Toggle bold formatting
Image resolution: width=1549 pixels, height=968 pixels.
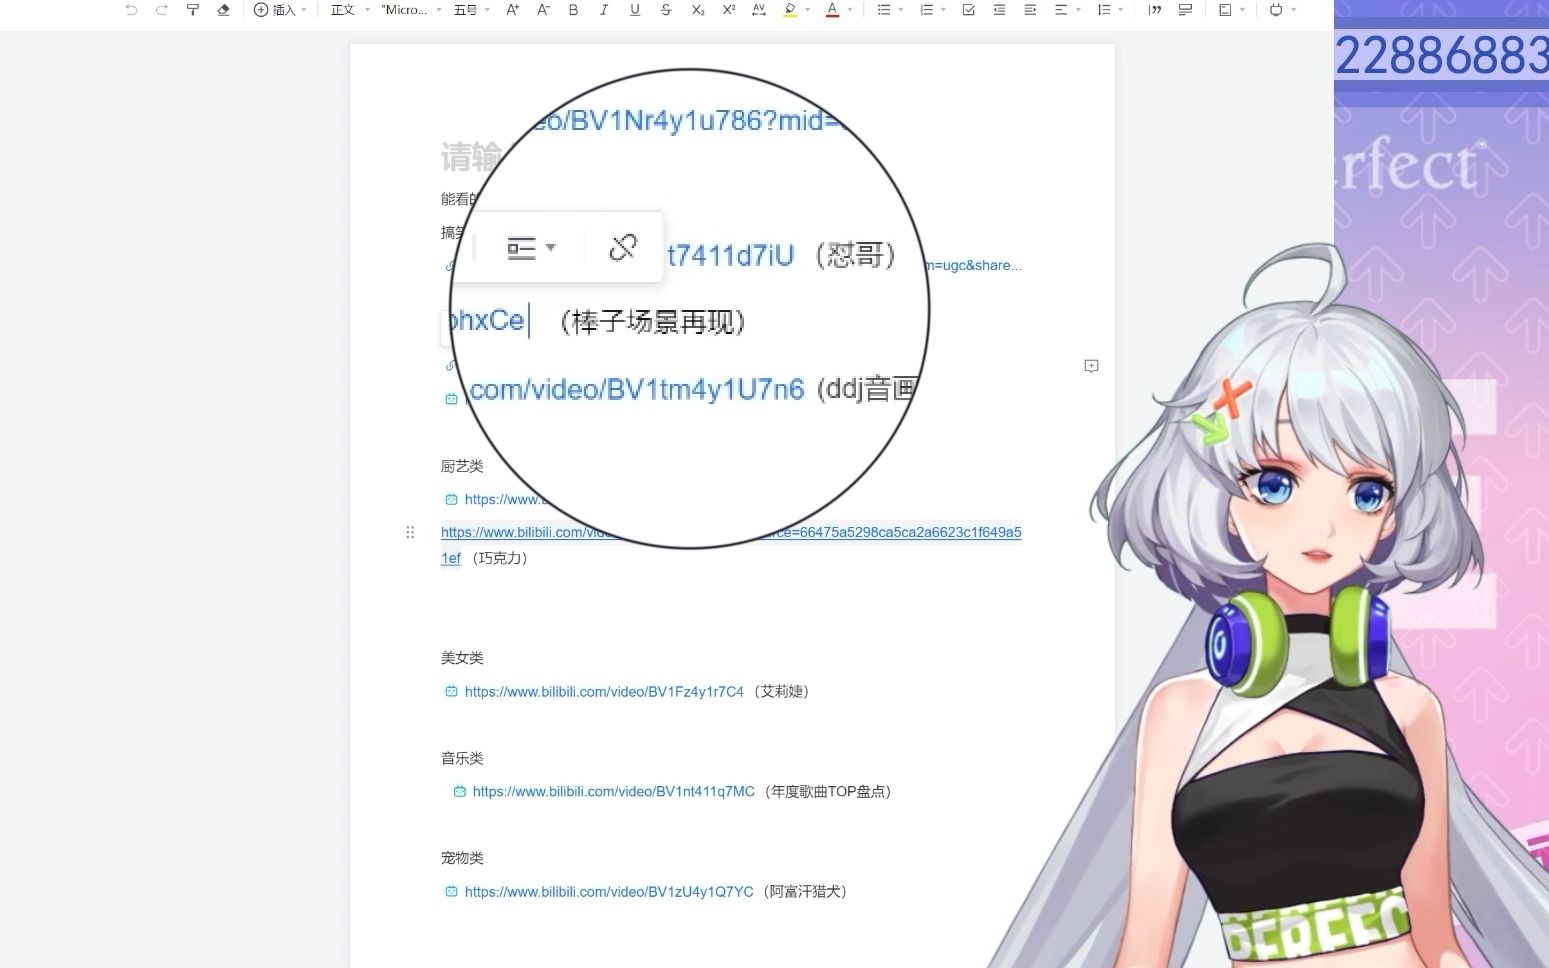tap(573, 10)
